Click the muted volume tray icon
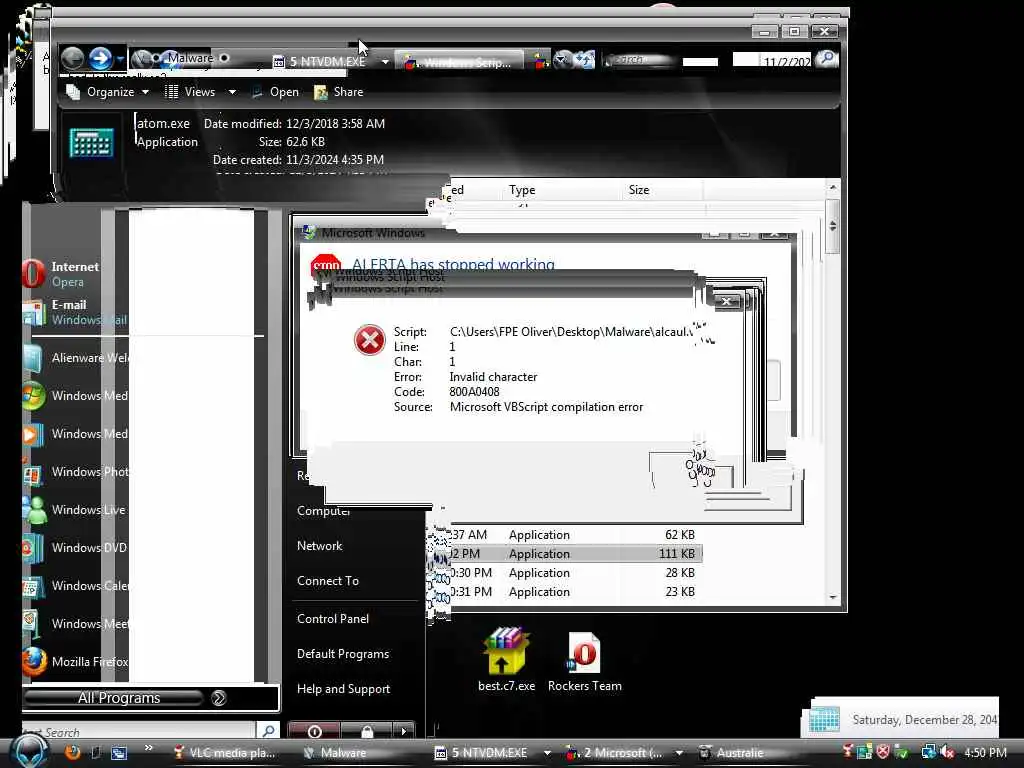 point(947,753)
